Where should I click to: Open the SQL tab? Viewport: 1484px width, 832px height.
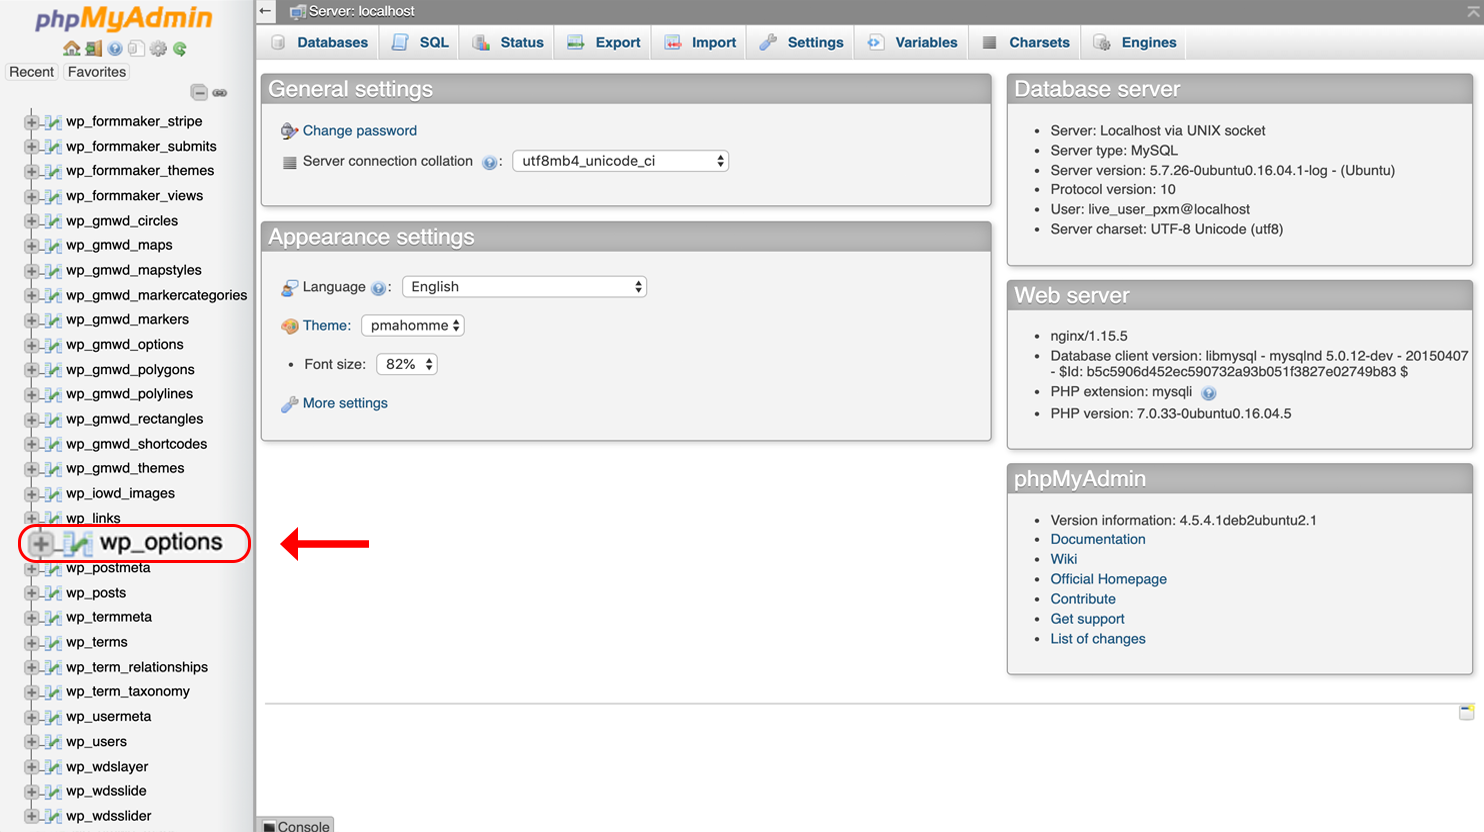coord(421,42)
